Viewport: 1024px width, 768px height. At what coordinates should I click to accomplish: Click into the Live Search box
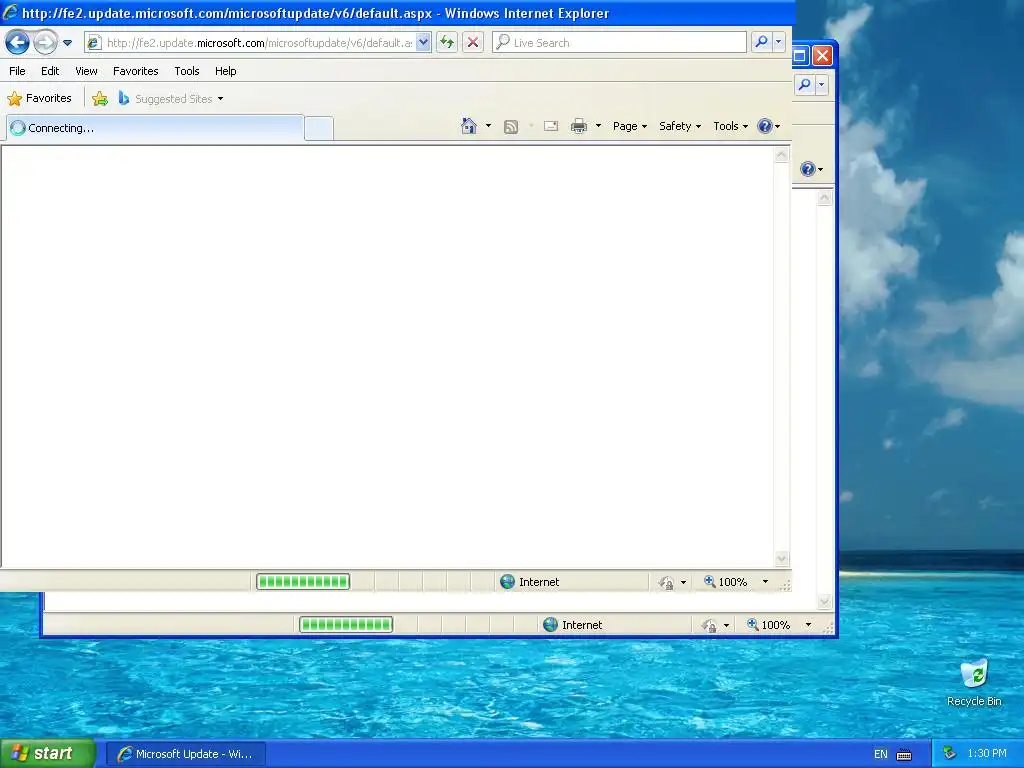click(x=619, y=43)
